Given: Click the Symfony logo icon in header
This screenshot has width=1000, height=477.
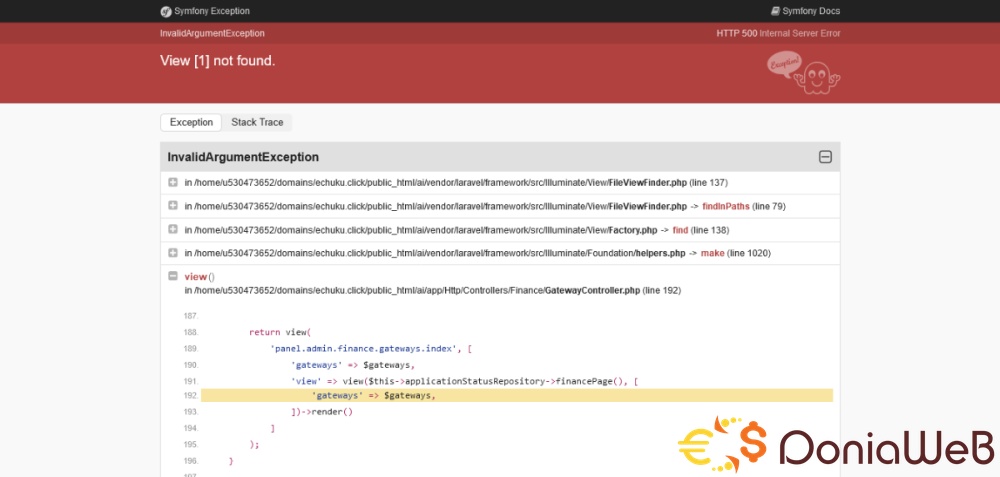Looking at the screenshot, I should [x=166, y=11].
